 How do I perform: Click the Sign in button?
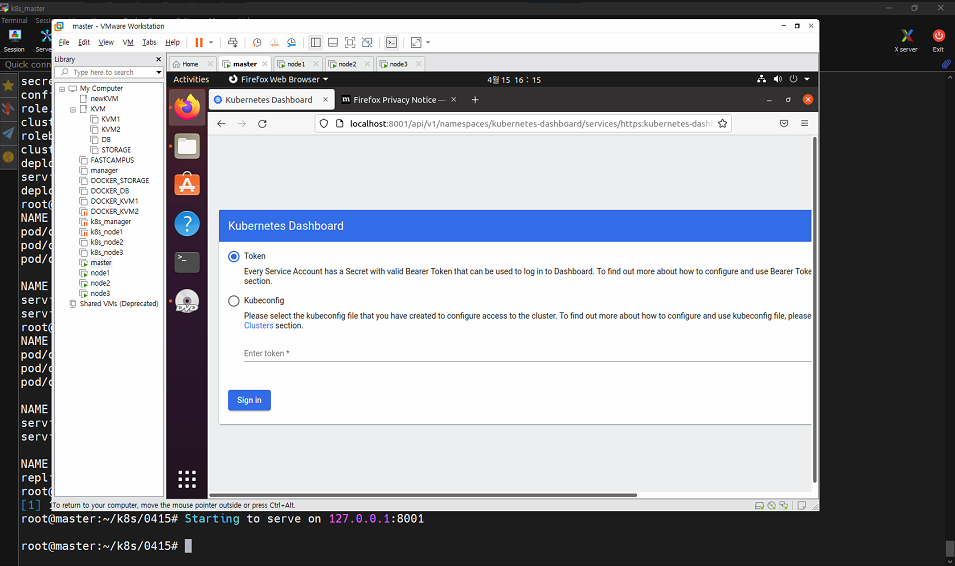pyautogui.click(x=249, y=400)
